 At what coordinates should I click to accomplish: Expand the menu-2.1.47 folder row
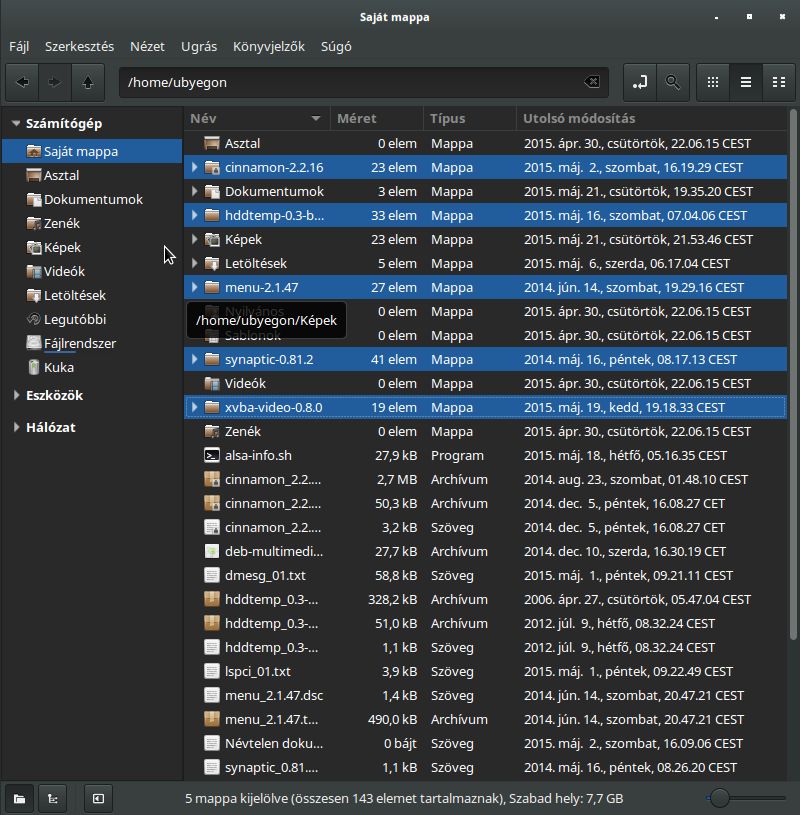(194, 287)
